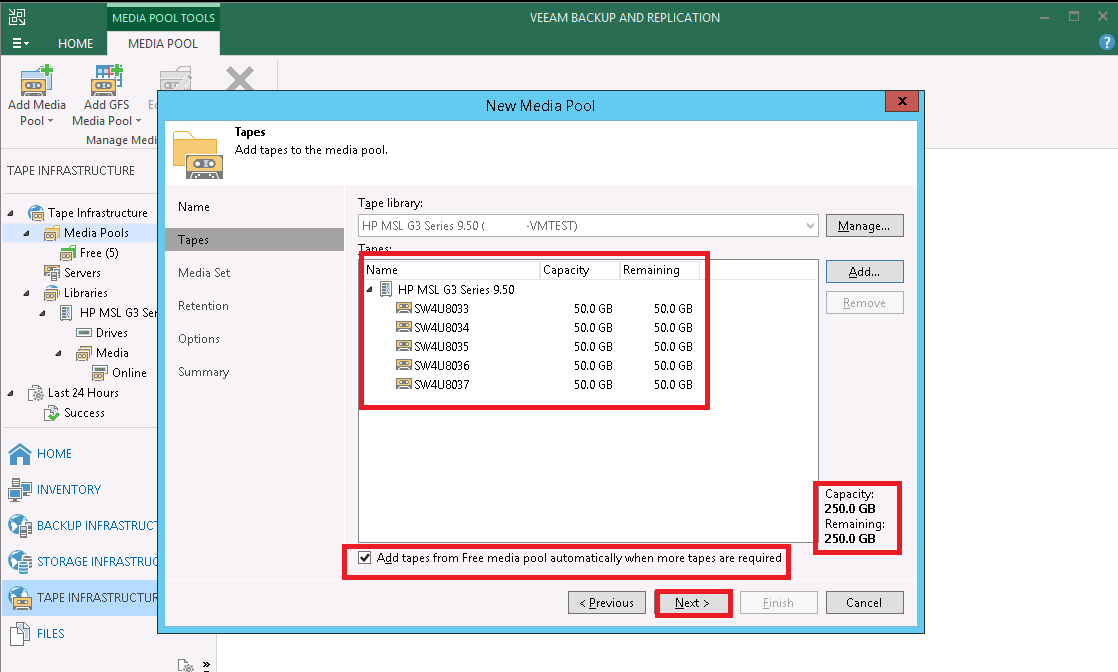Click the Manage button for tape libraries
Screen dimensions: 1118x672
(864, 225)
